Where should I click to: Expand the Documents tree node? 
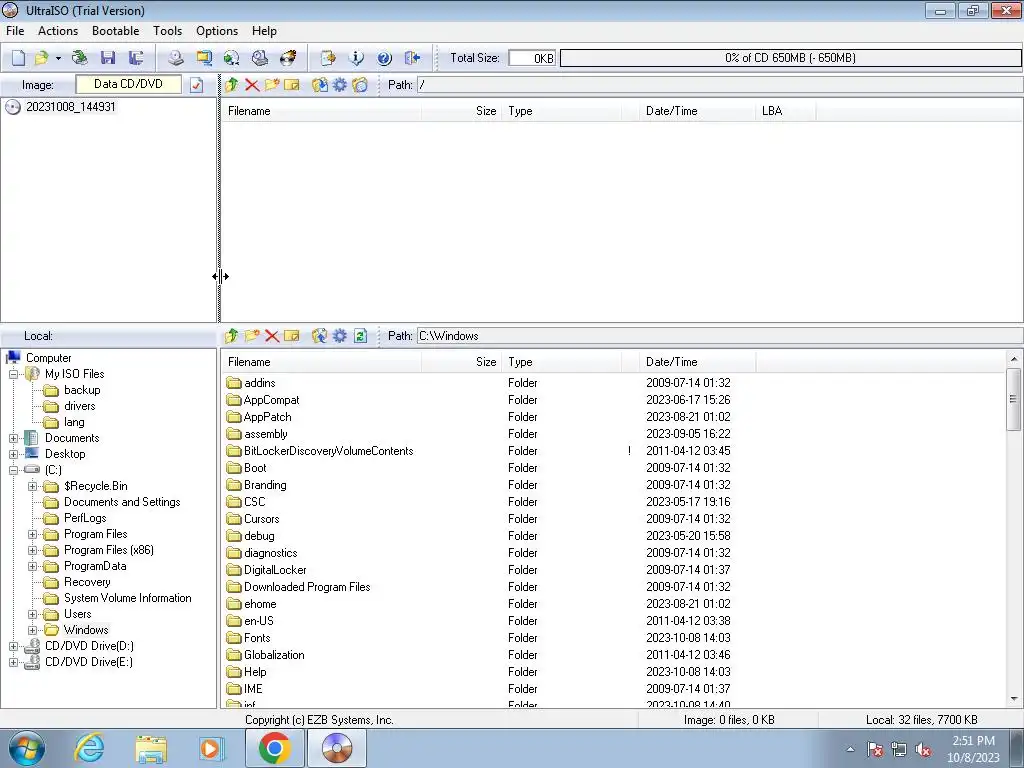coord(13,438)
